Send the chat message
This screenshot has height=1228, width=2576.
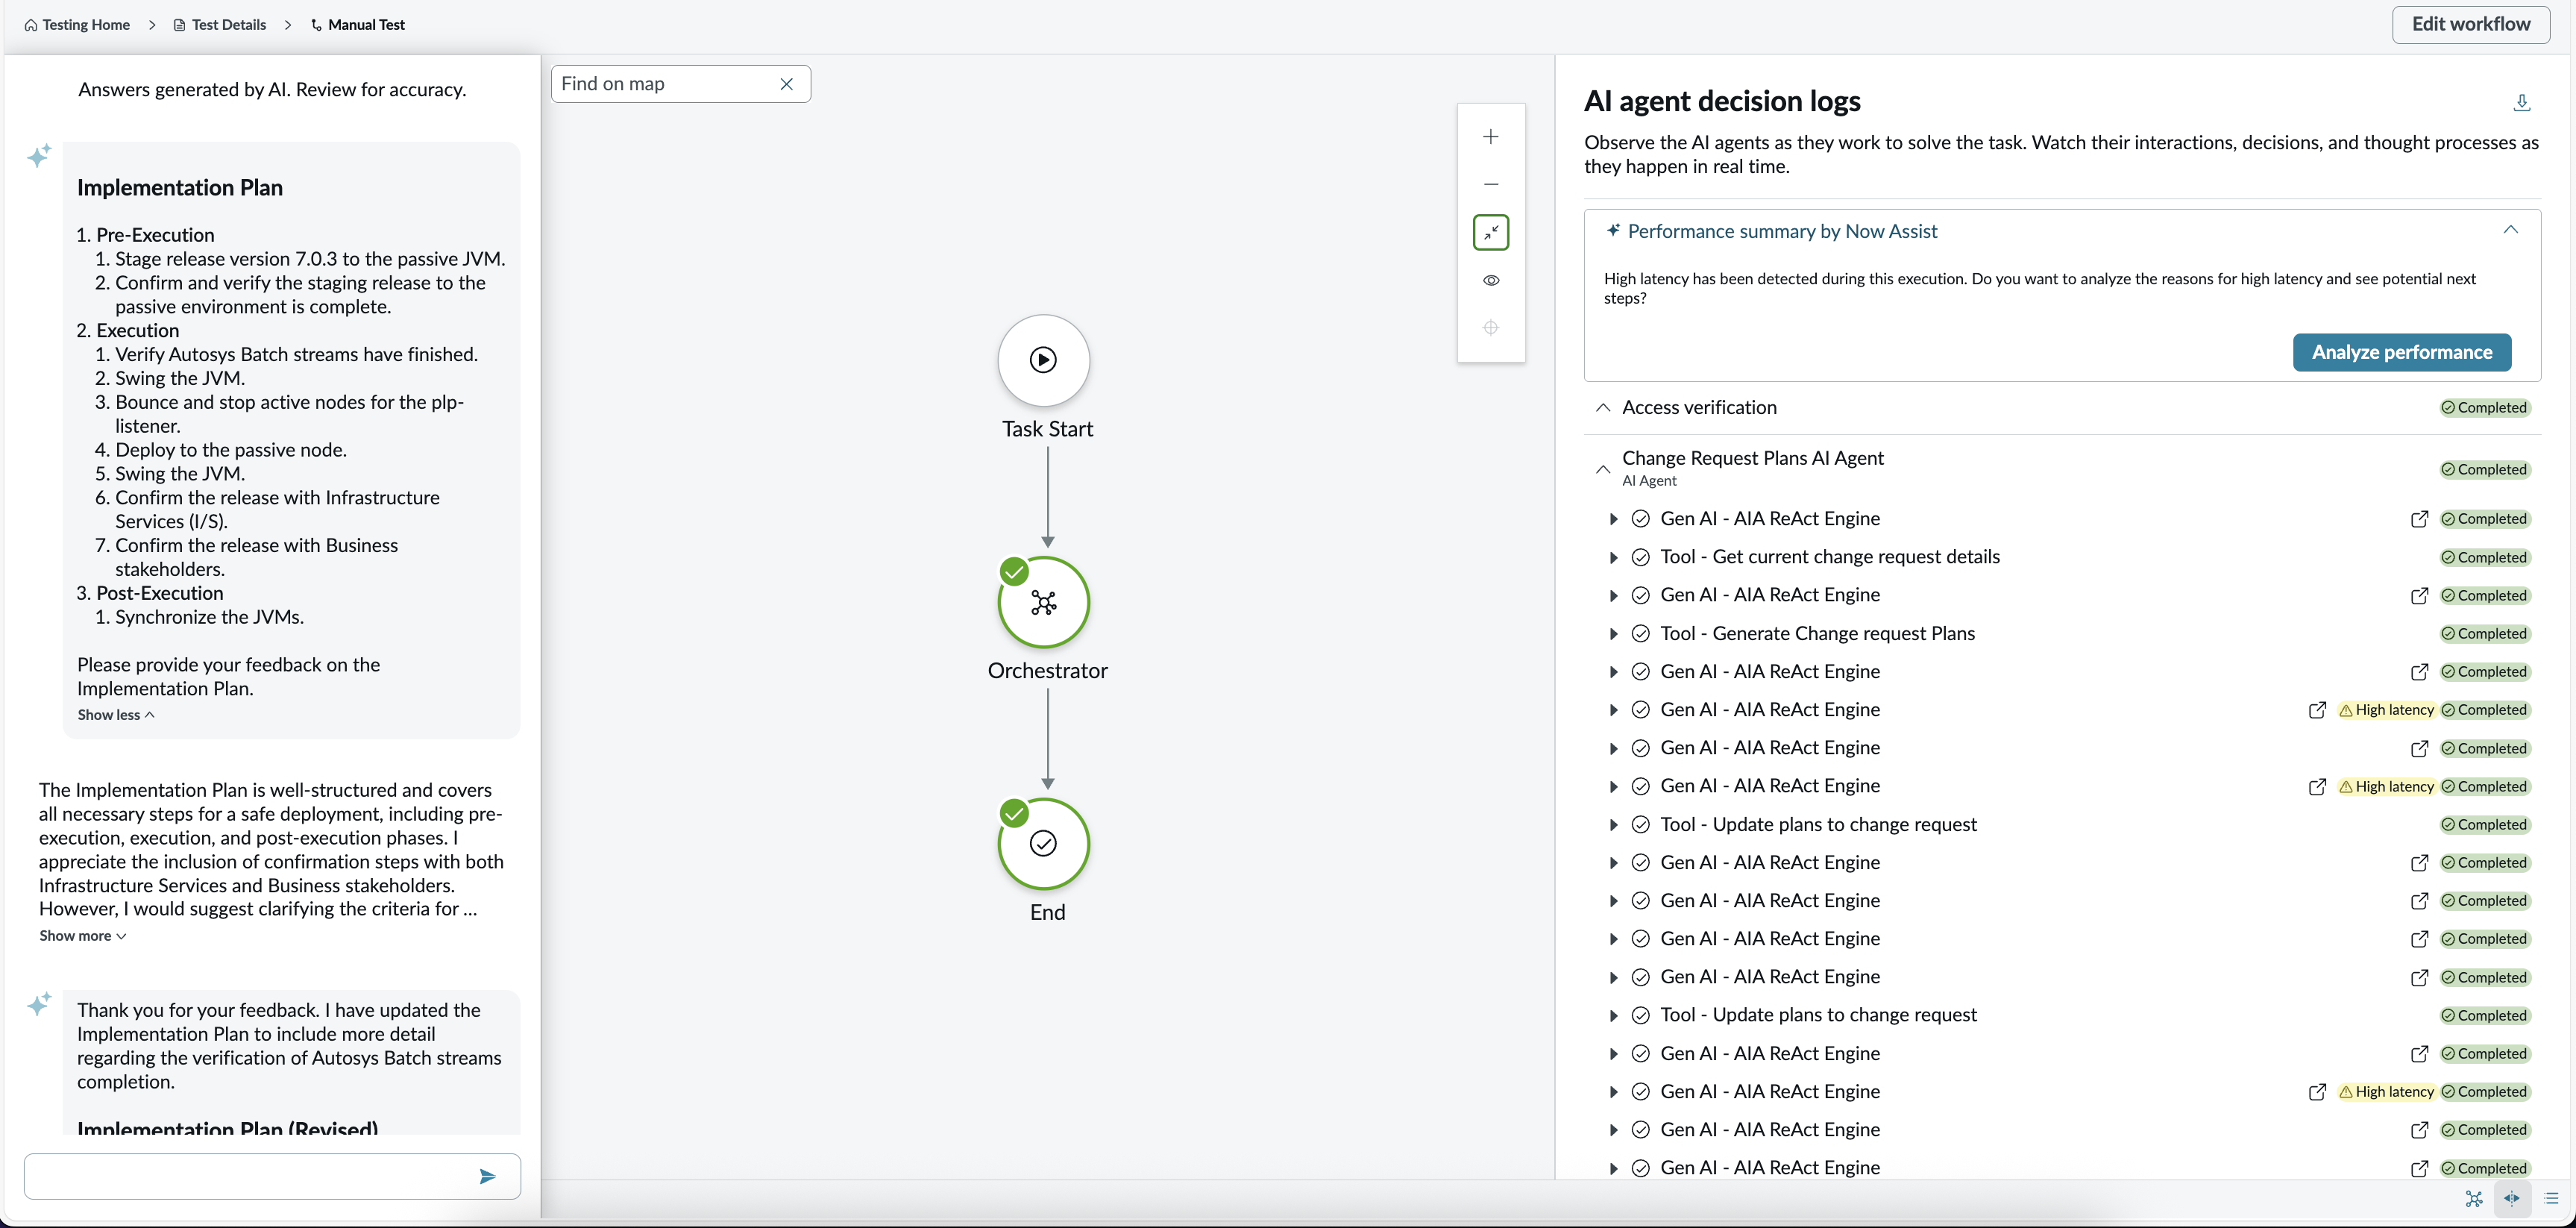487,1176
